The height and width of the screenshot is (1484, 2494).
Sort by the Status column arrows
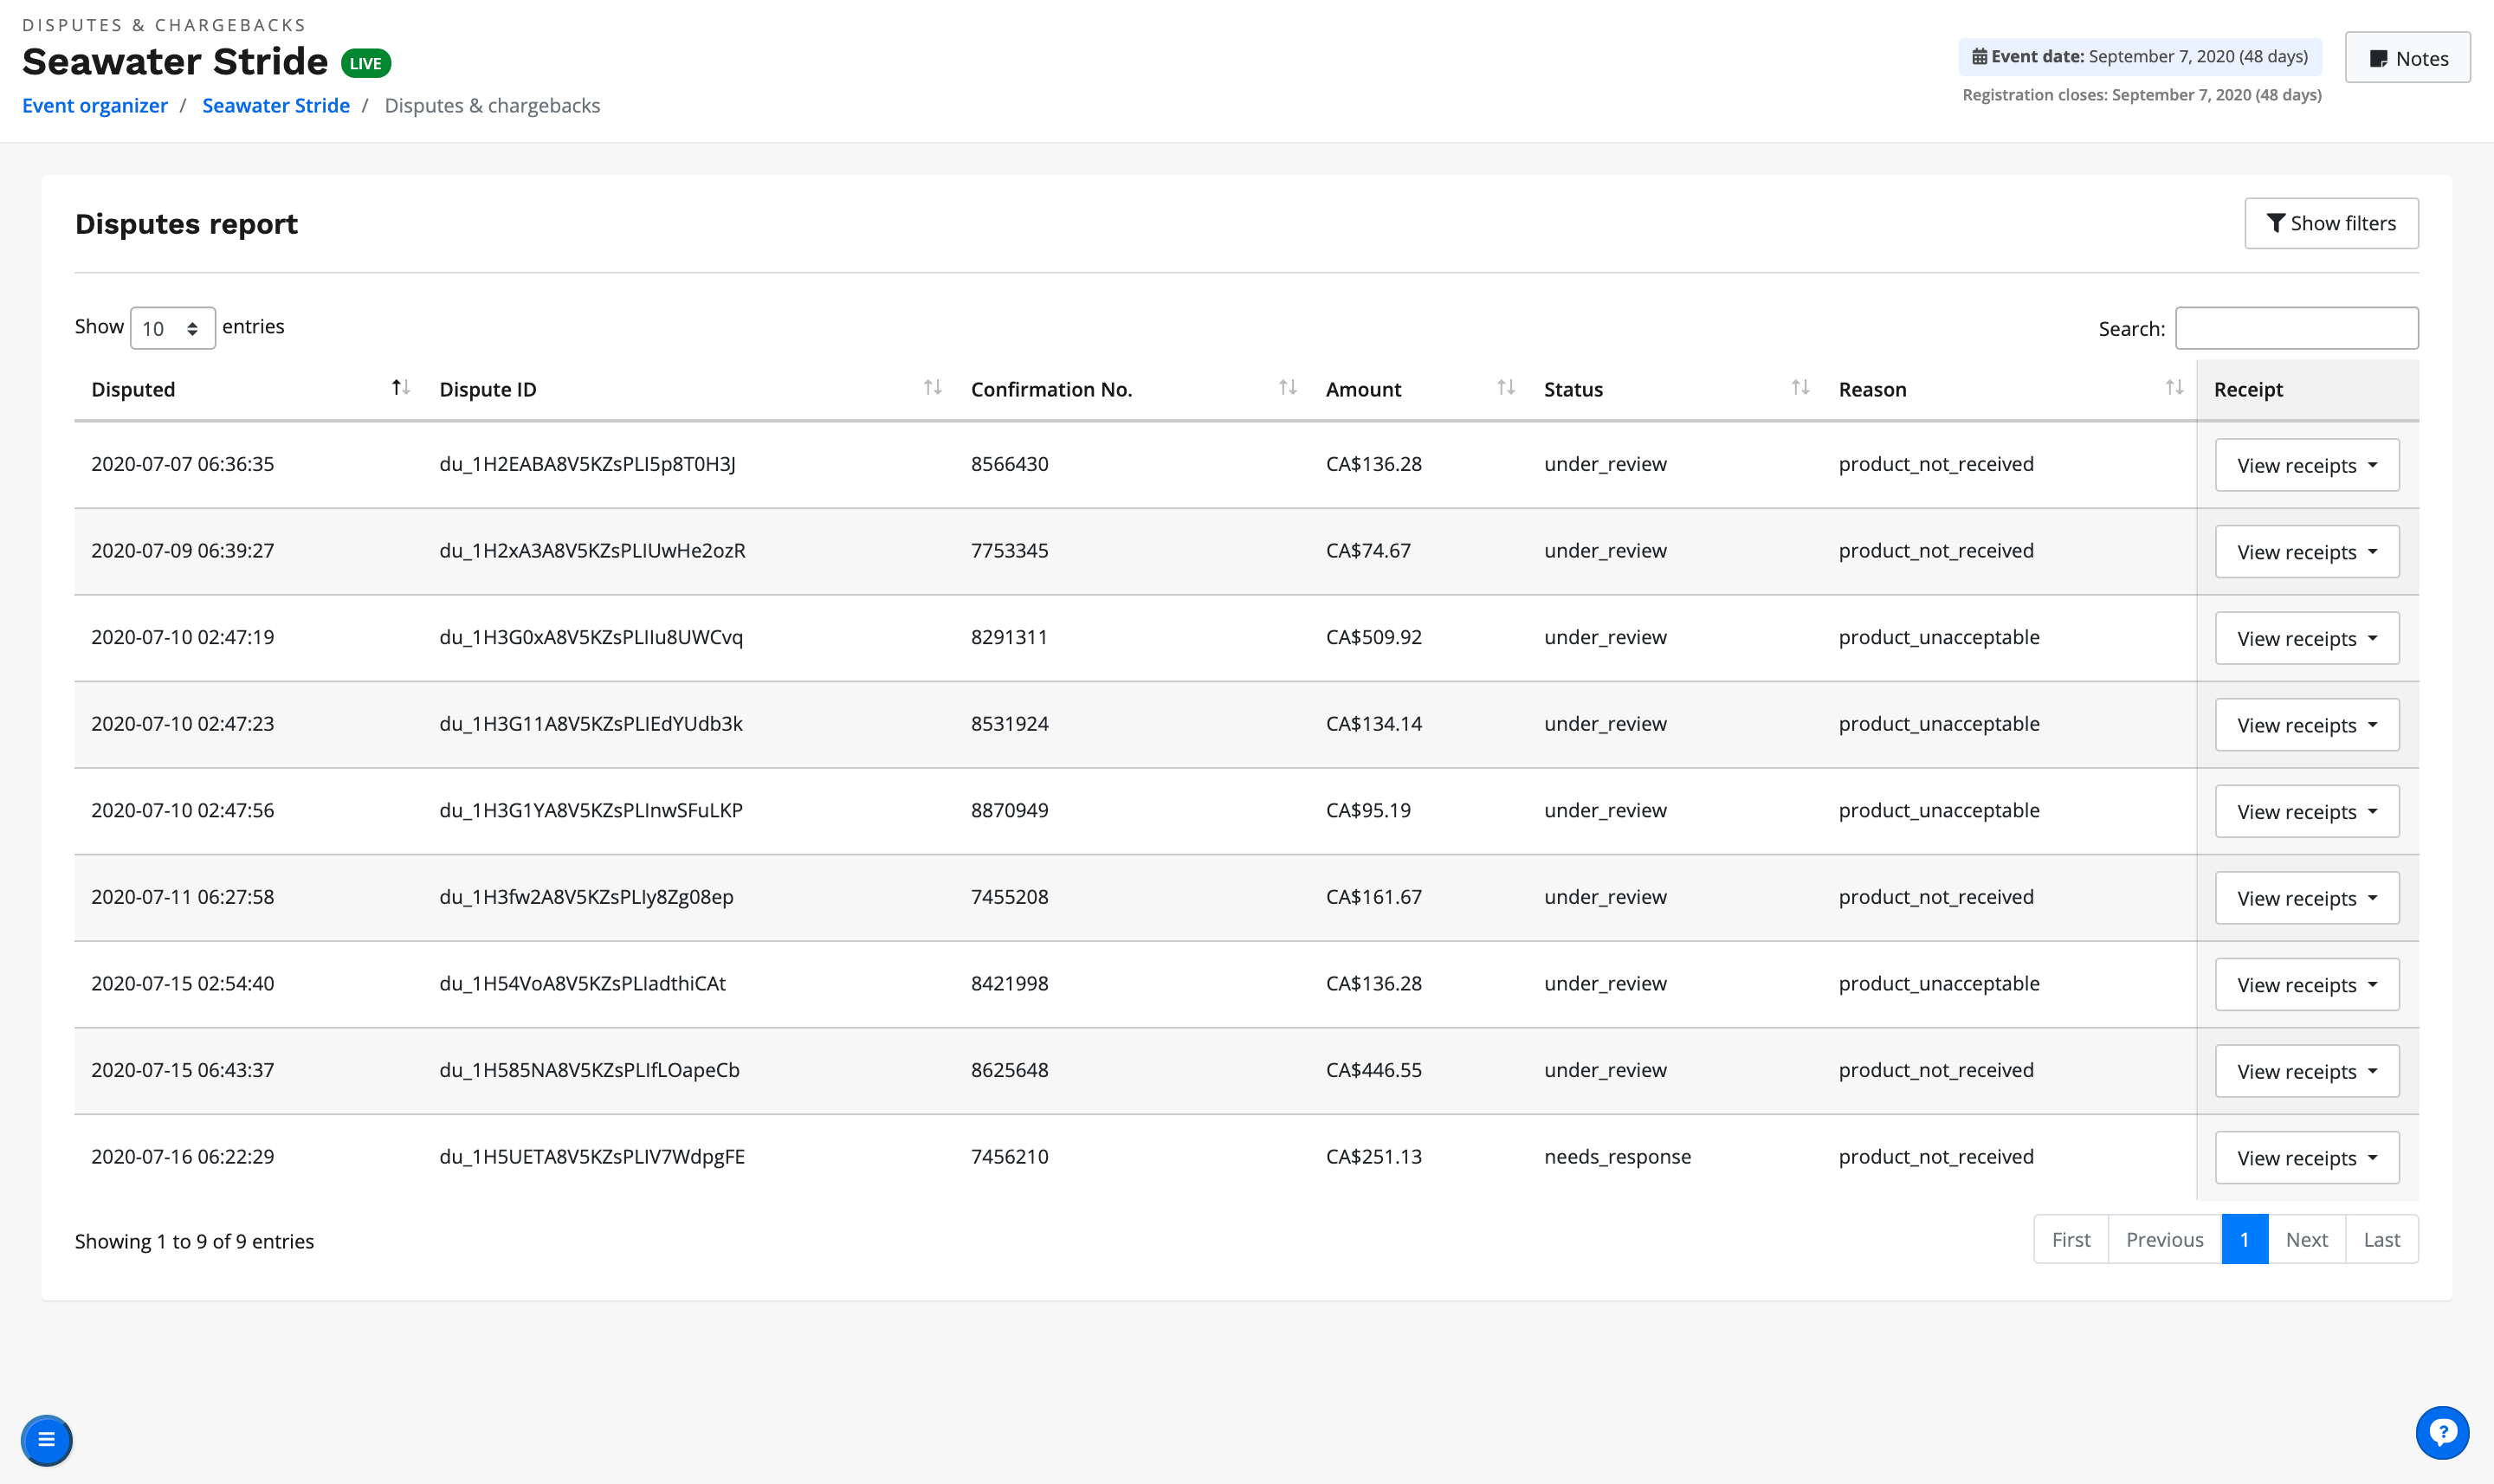[x=1800, y=388]
